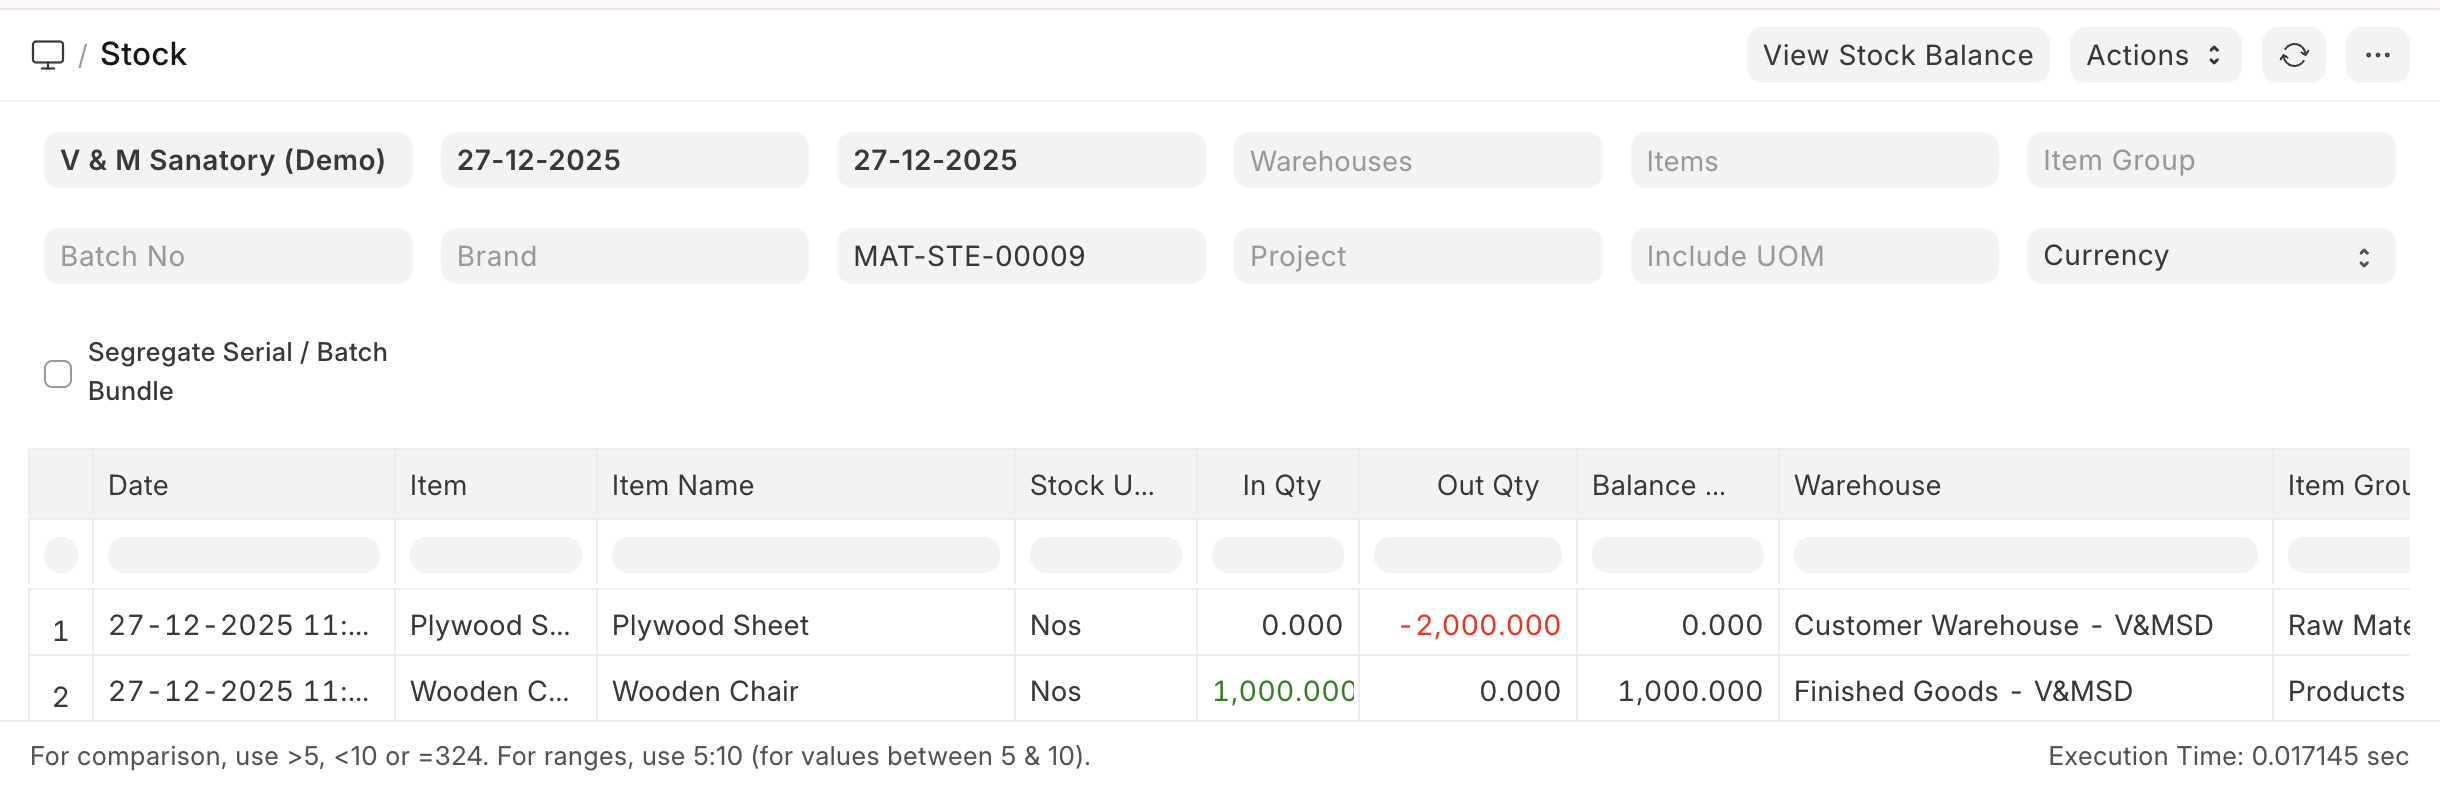Viewport: 2440px width, 796px height.
Task: Open the Wooden Chair item entry
Action: click(705, 690)
